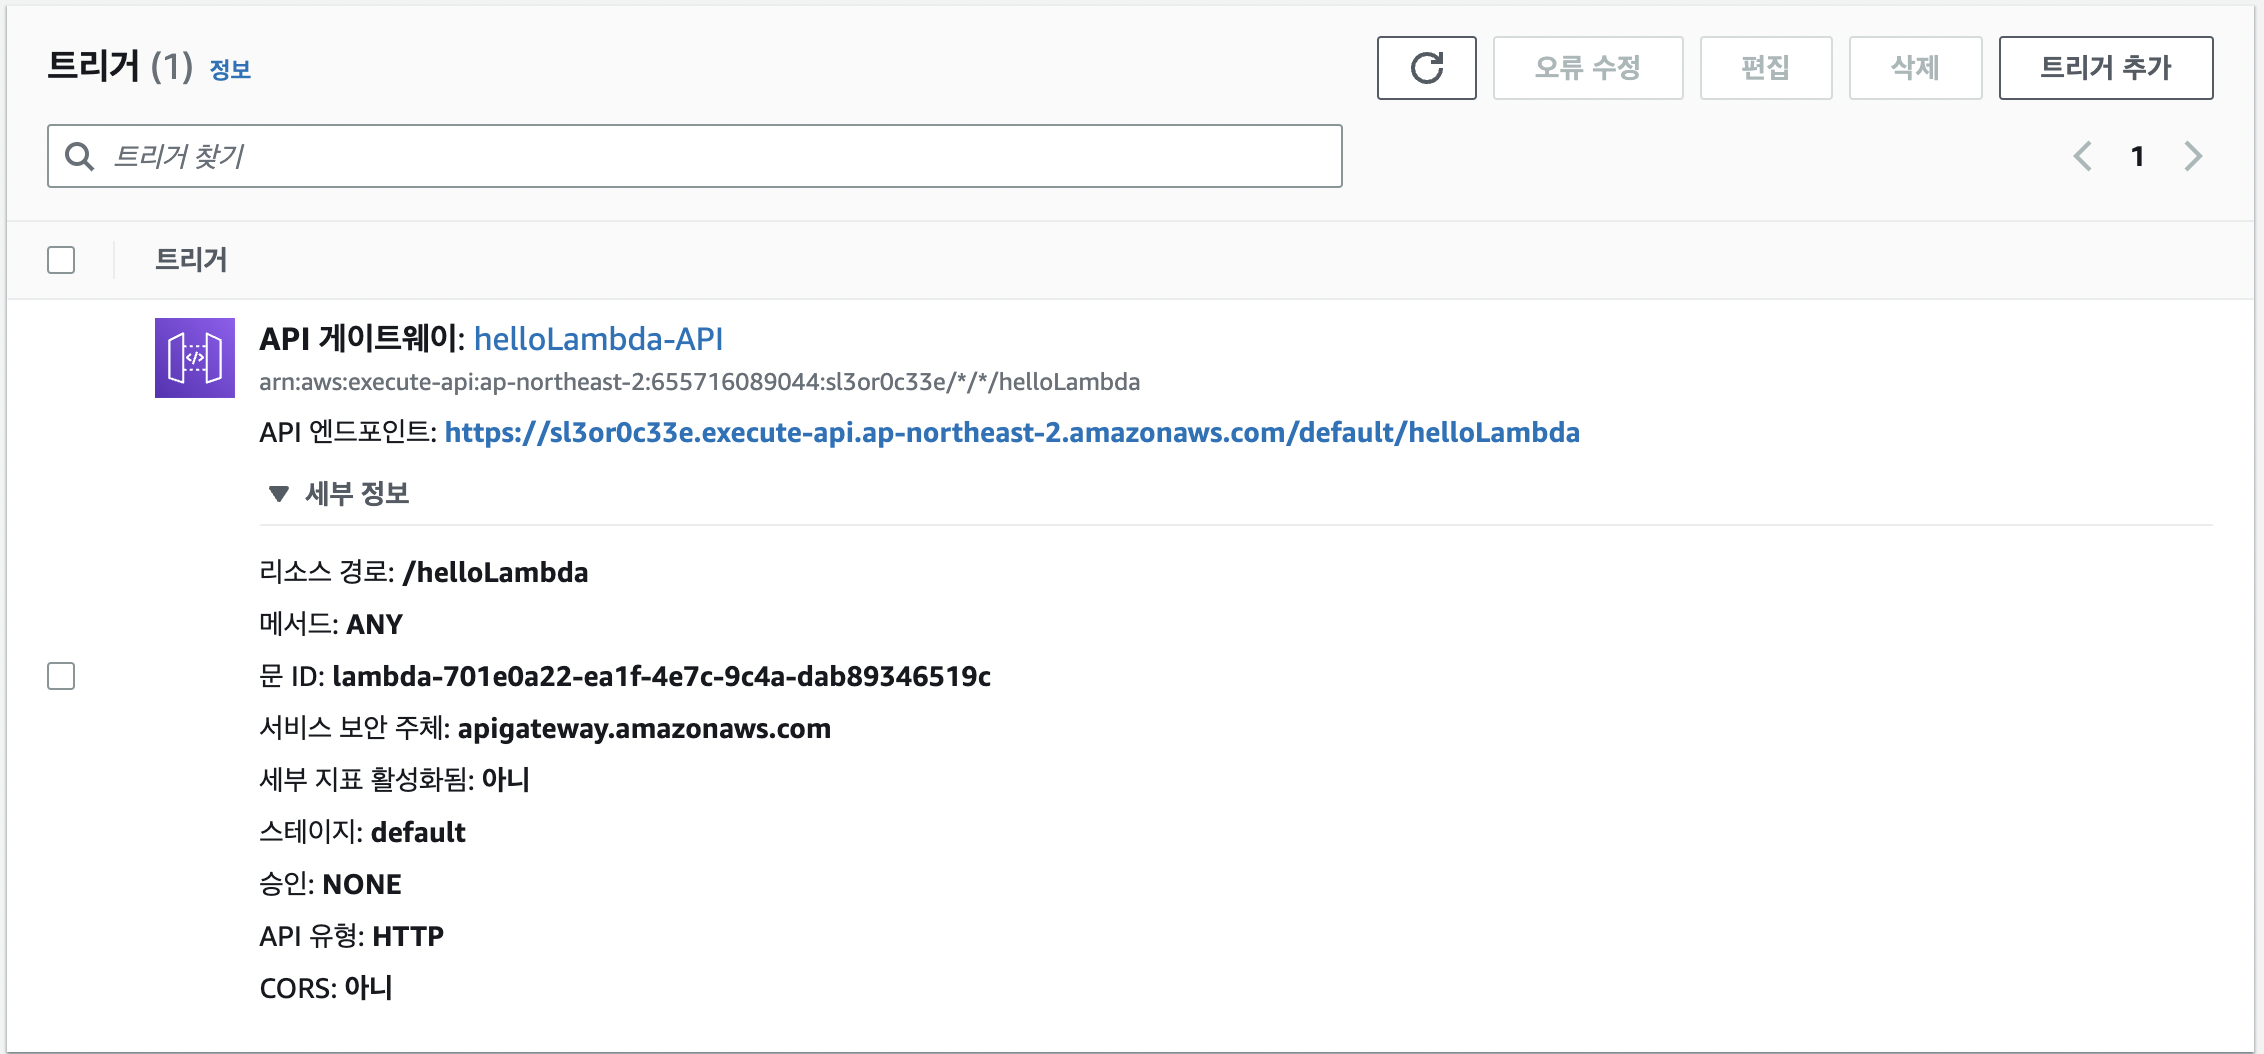This screenshot has width=2264, height=1054.
Task: Select the helloLambda-API trigger row checkbox
Action: (61, 676)
